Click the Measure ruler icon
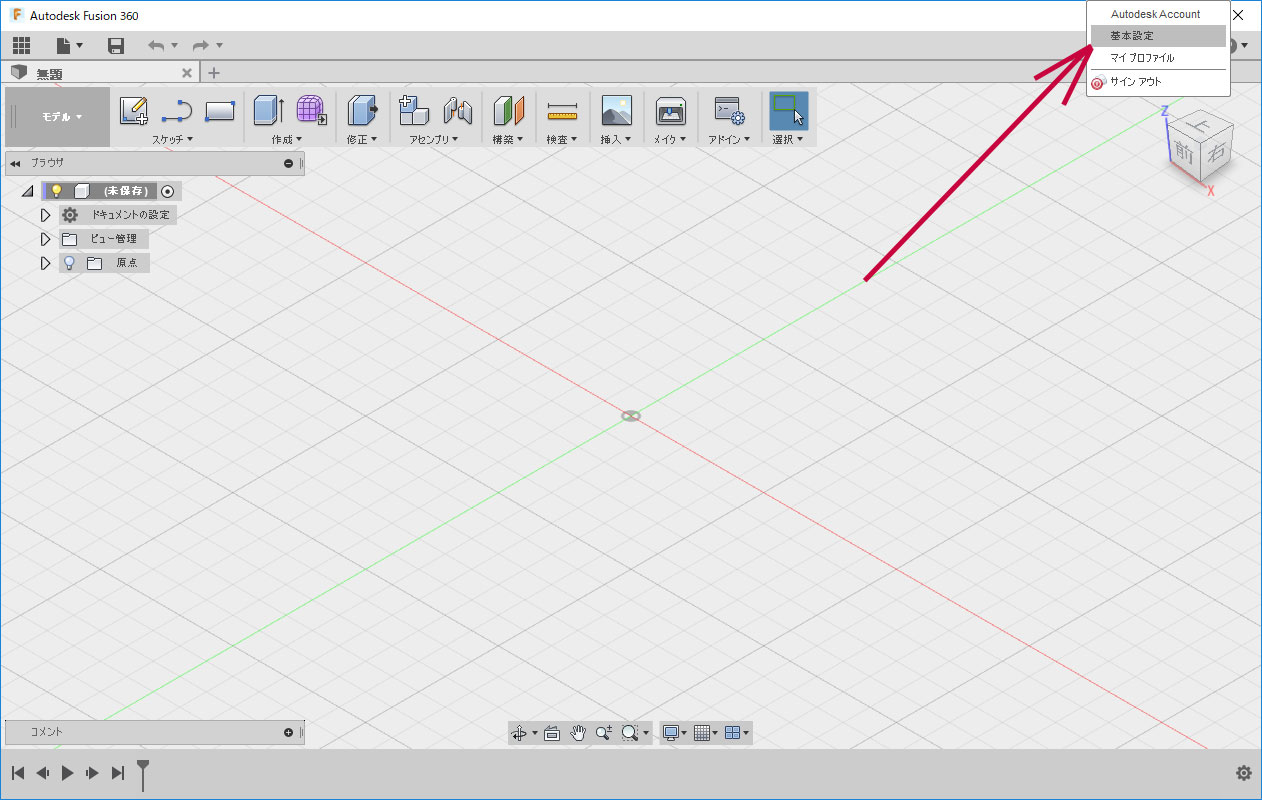The height and width of the screenshot is (800, 1262). [x=562, y=110]
